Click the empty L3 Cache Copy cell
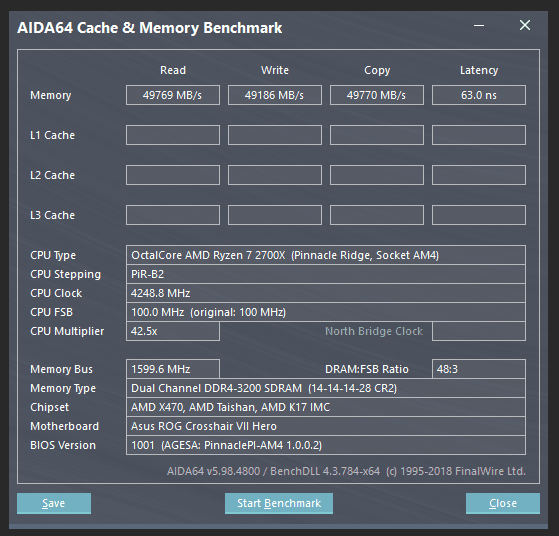Image resolution: width=559 pixels, height=536 pixels. (377, 215)
